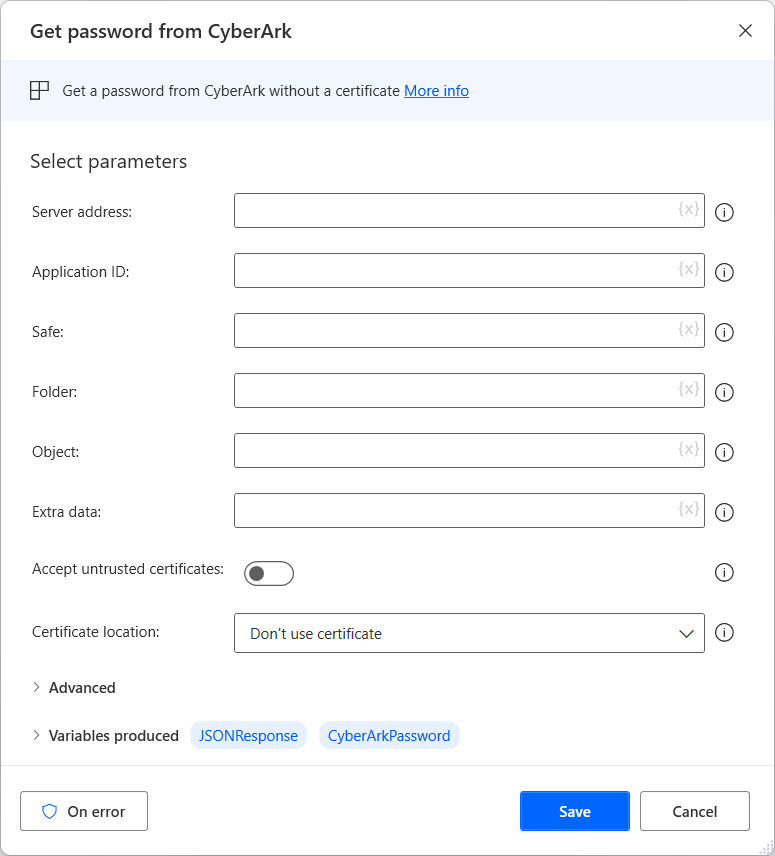Open the variable selector for Extra data
Screen dimensions: 775x856
click(688, 511)
